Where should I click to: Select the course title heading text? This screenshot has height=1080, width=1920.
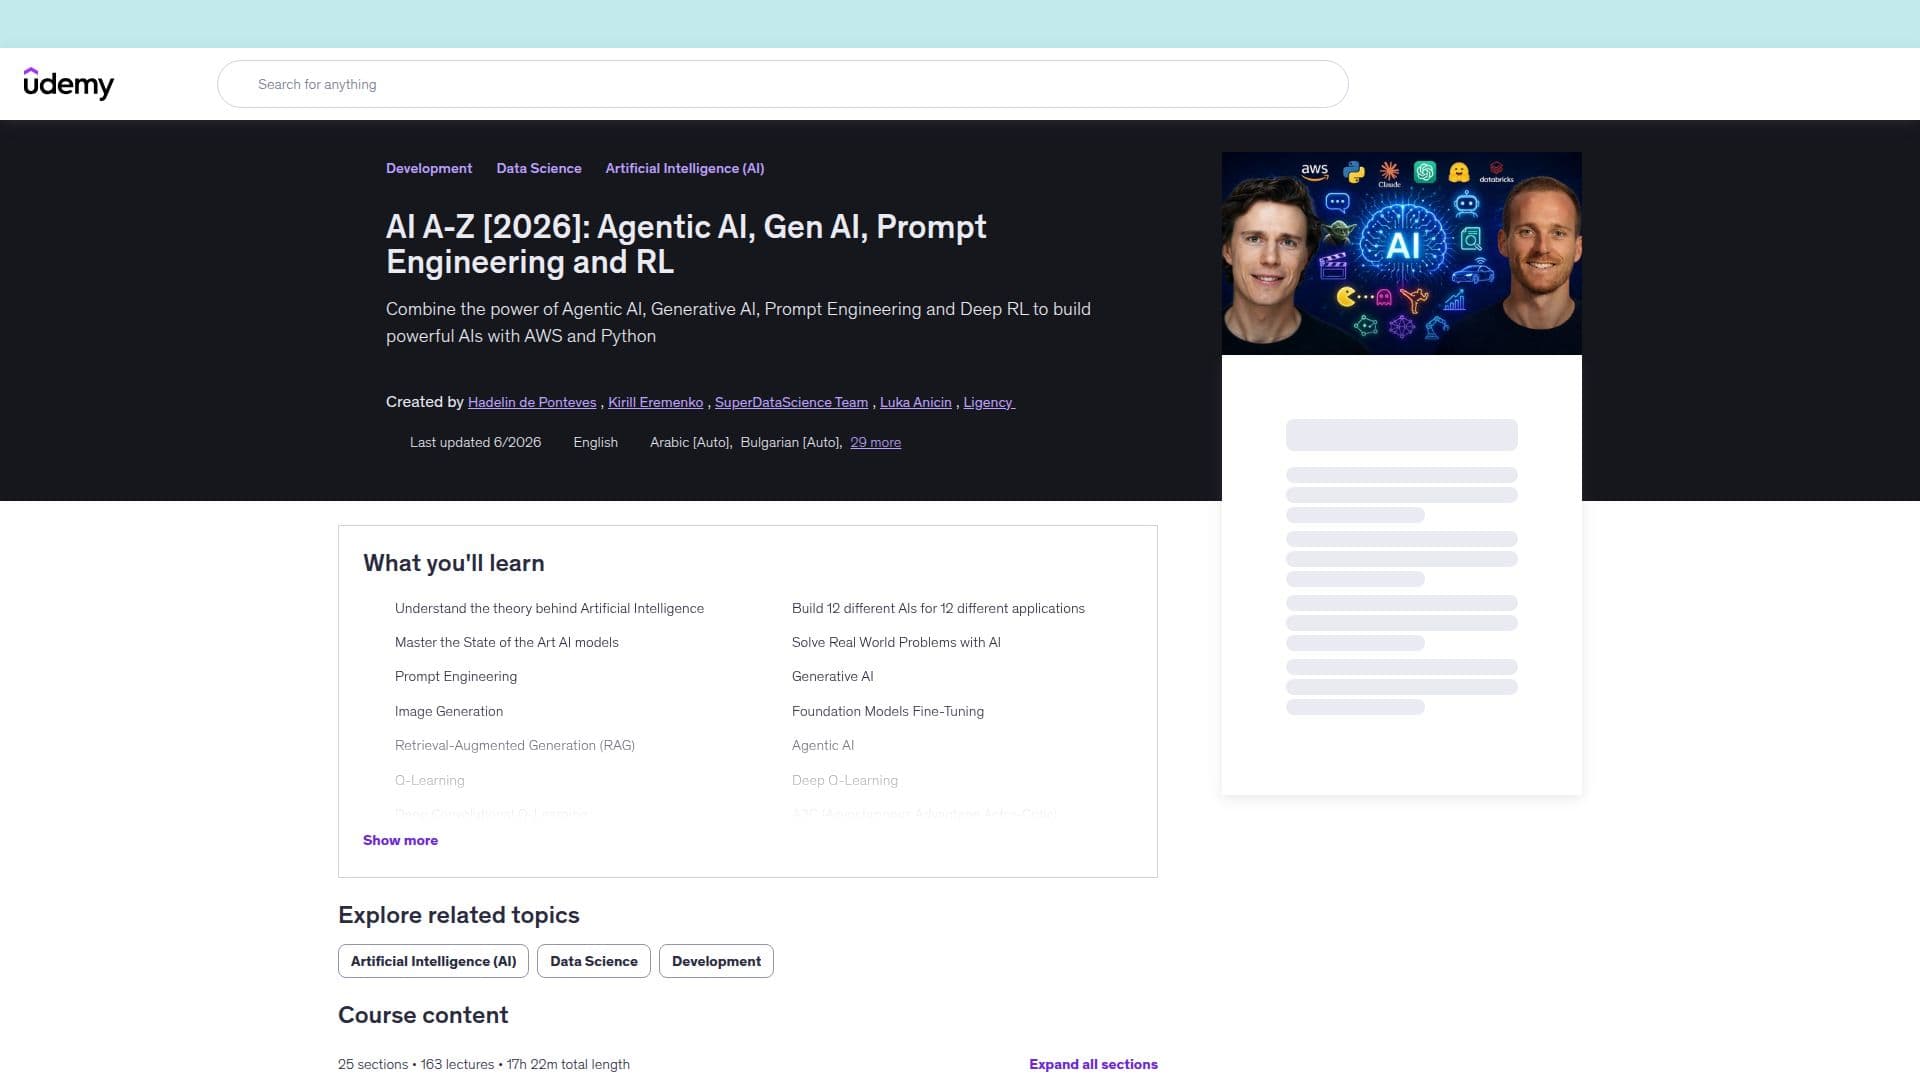tap(686, 244)
